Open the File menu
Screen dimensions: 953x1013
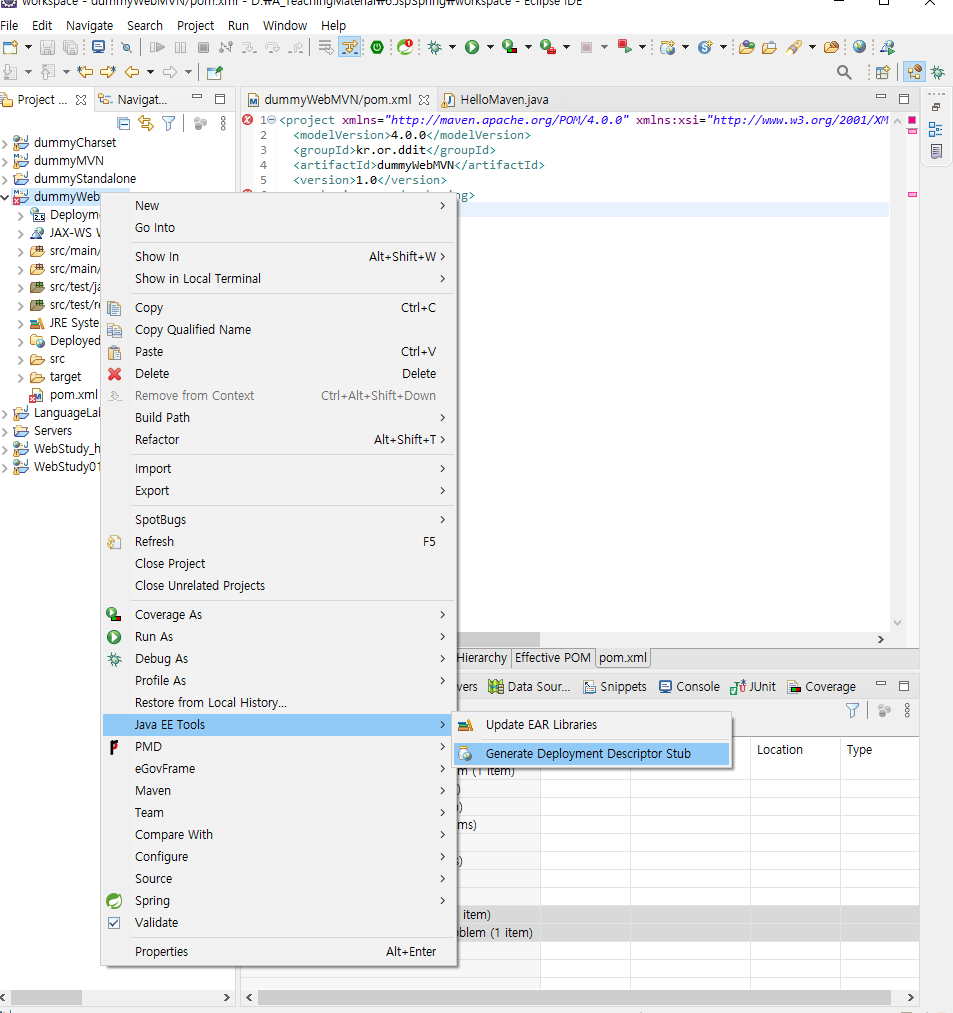[9, 25]
